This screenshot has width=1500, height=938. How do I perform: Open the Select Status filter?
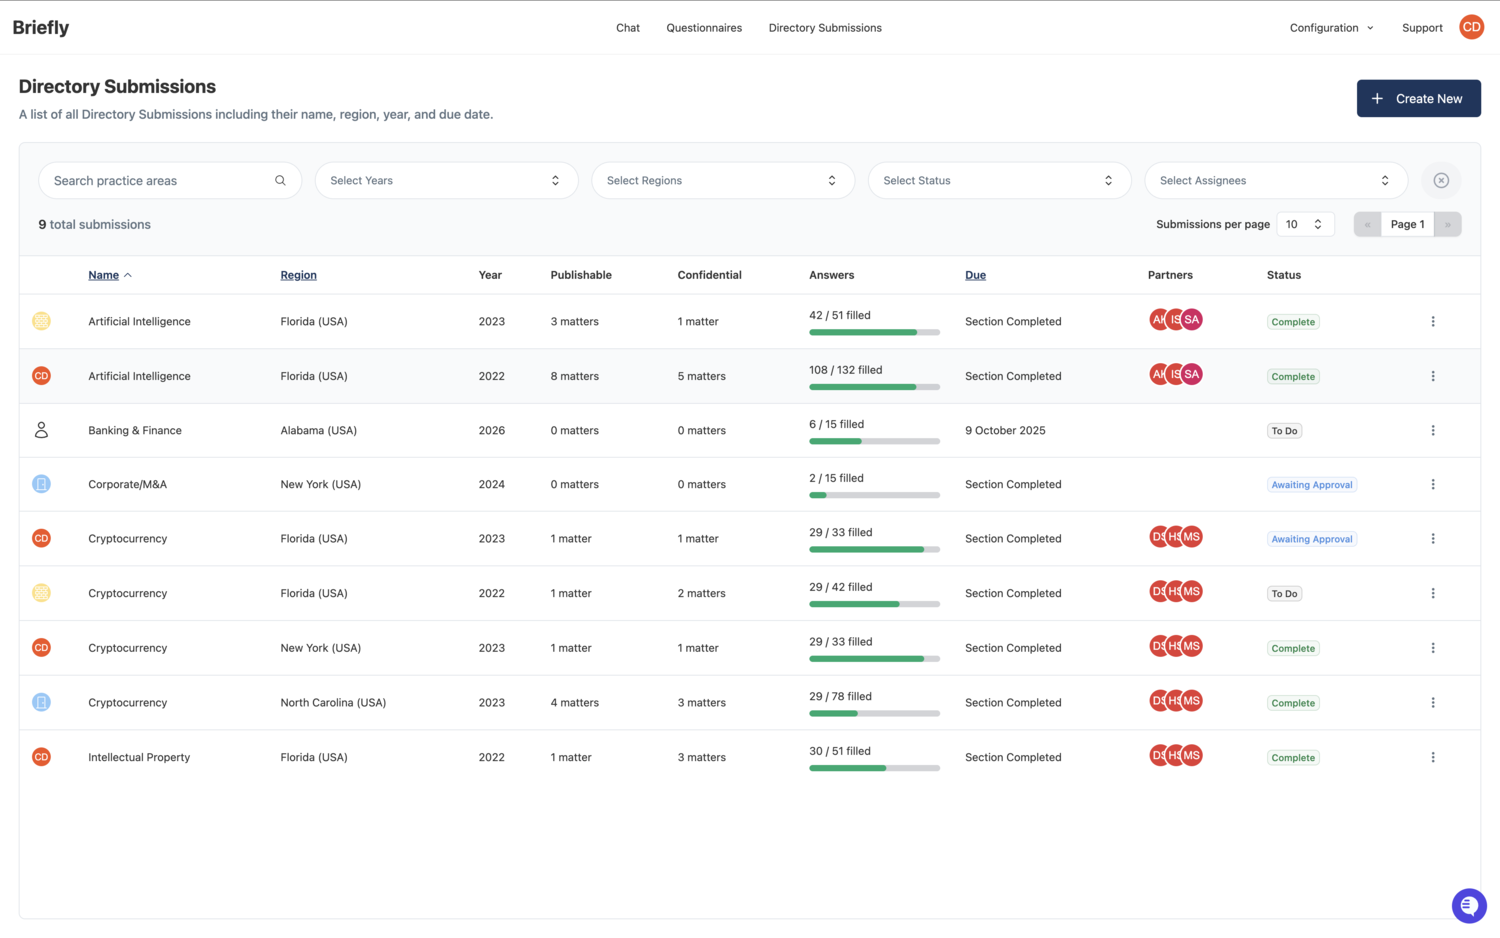pyautogui.click(x=999, y=181)
